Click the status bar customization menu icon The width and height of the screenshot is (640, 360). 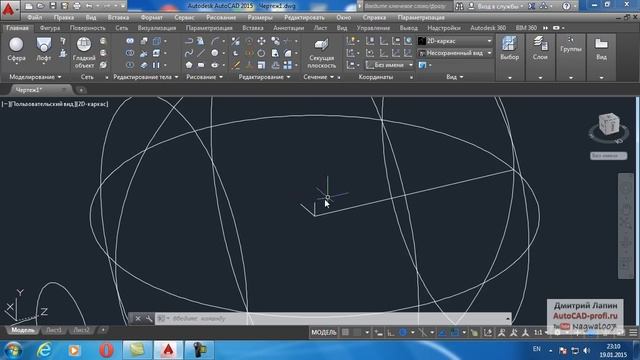tap(633, 333)
